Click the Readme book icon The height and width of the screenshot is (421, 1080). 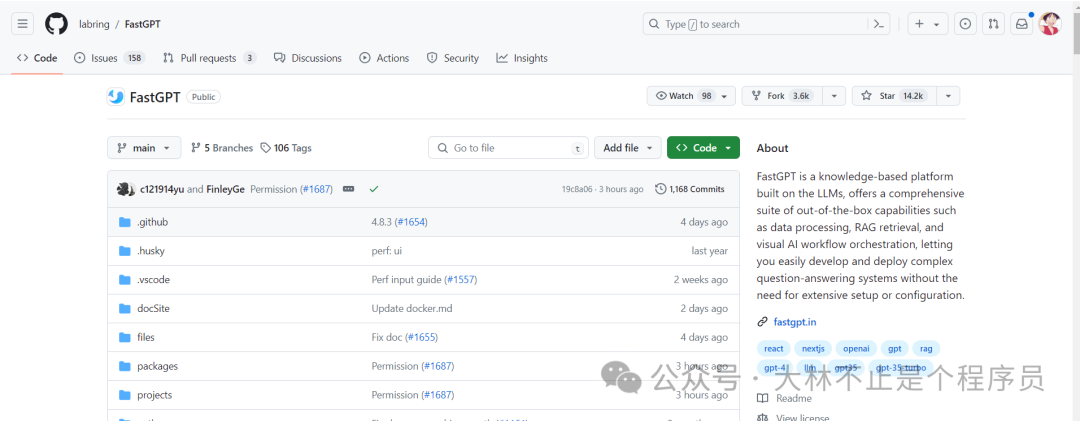tap(762, 398)
